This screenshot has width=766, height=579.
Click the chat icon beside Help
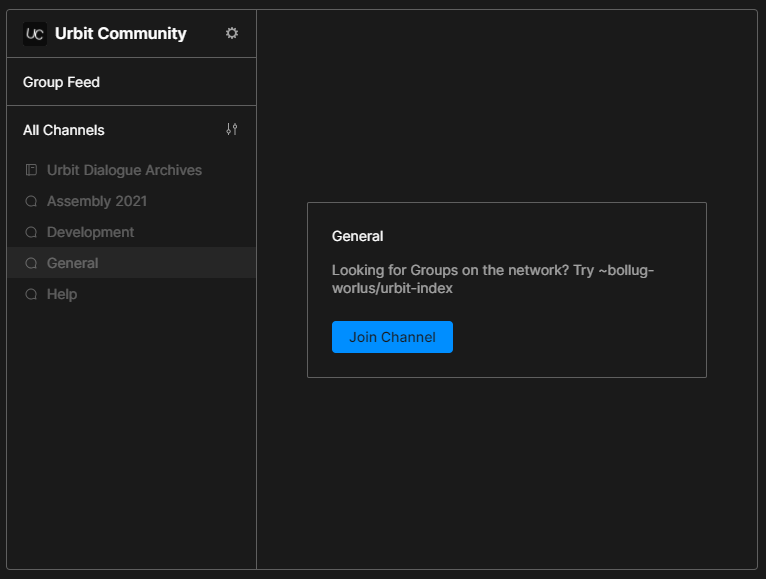[31, 294]
